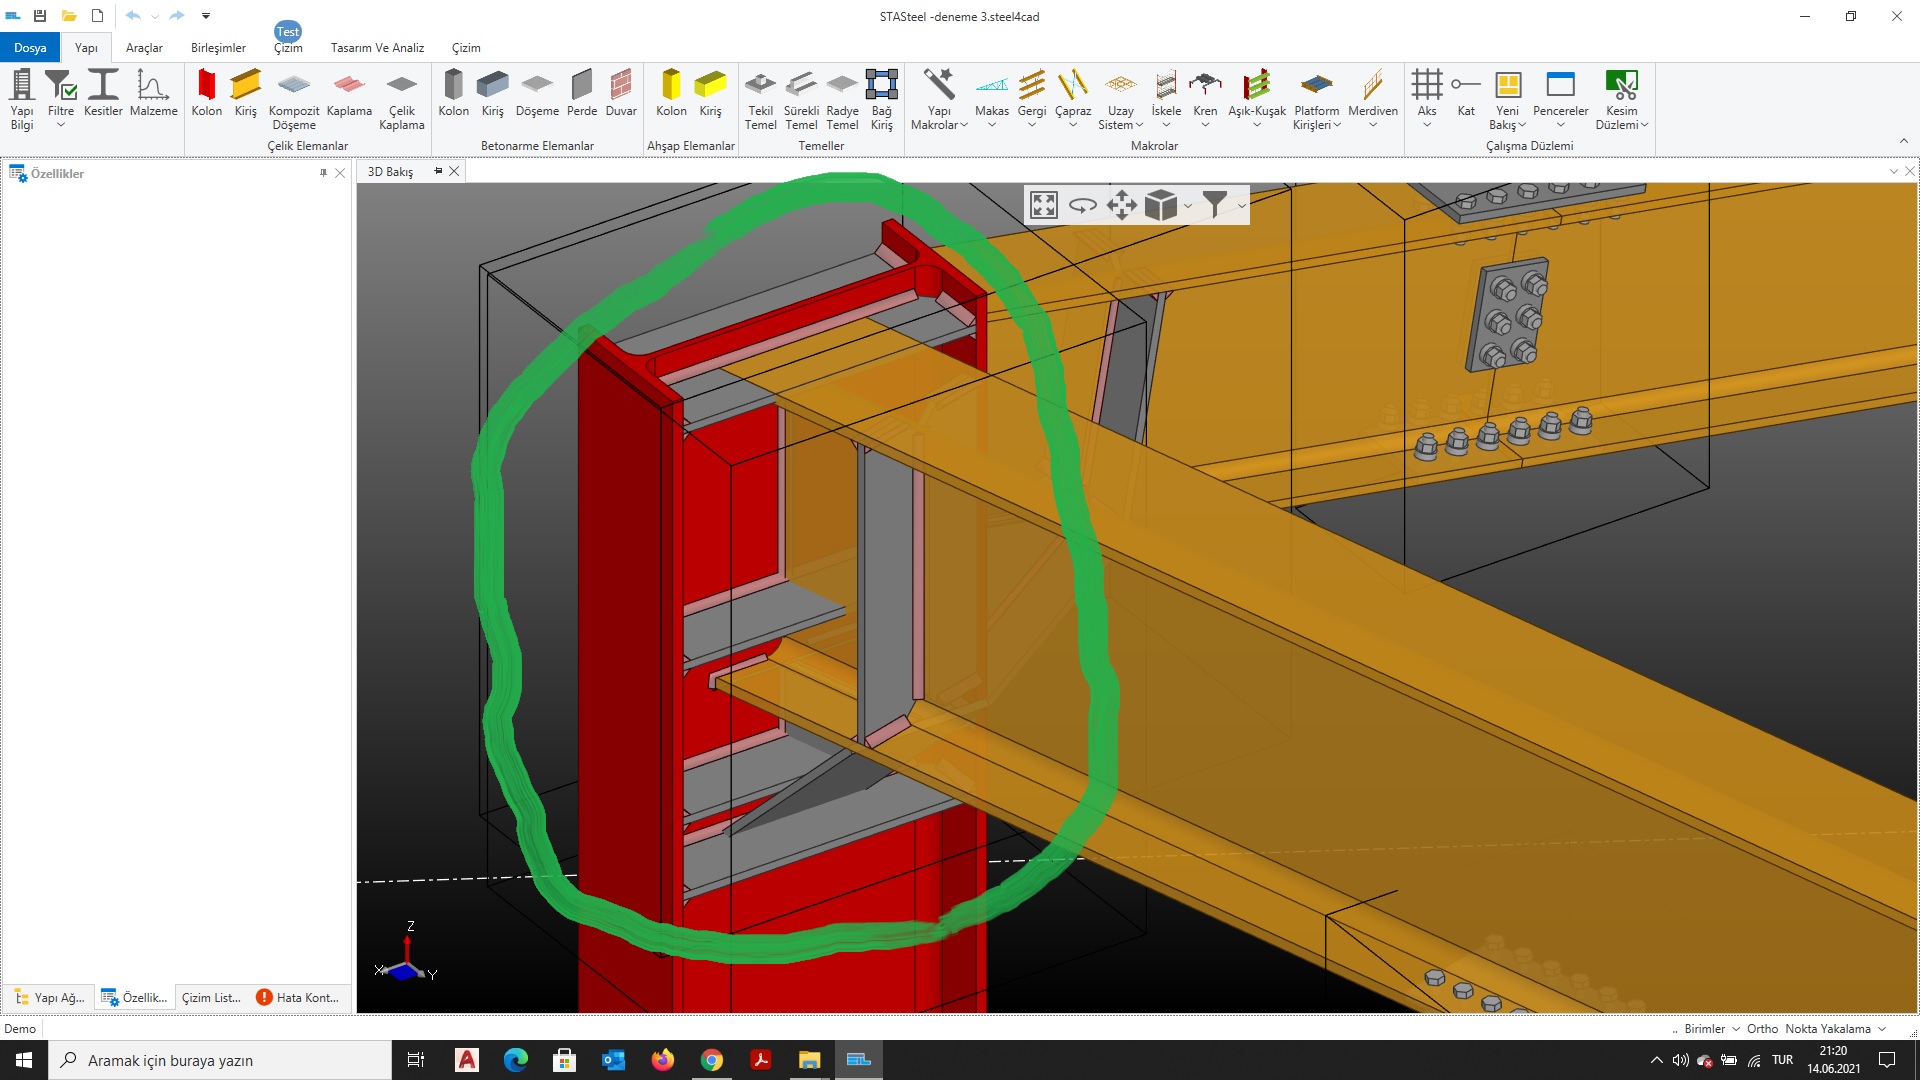The width and height of the screenshot is (1920, 1080).
Task: Activate the orbit rotate view tool
Action: click(x=1082, y=206)
